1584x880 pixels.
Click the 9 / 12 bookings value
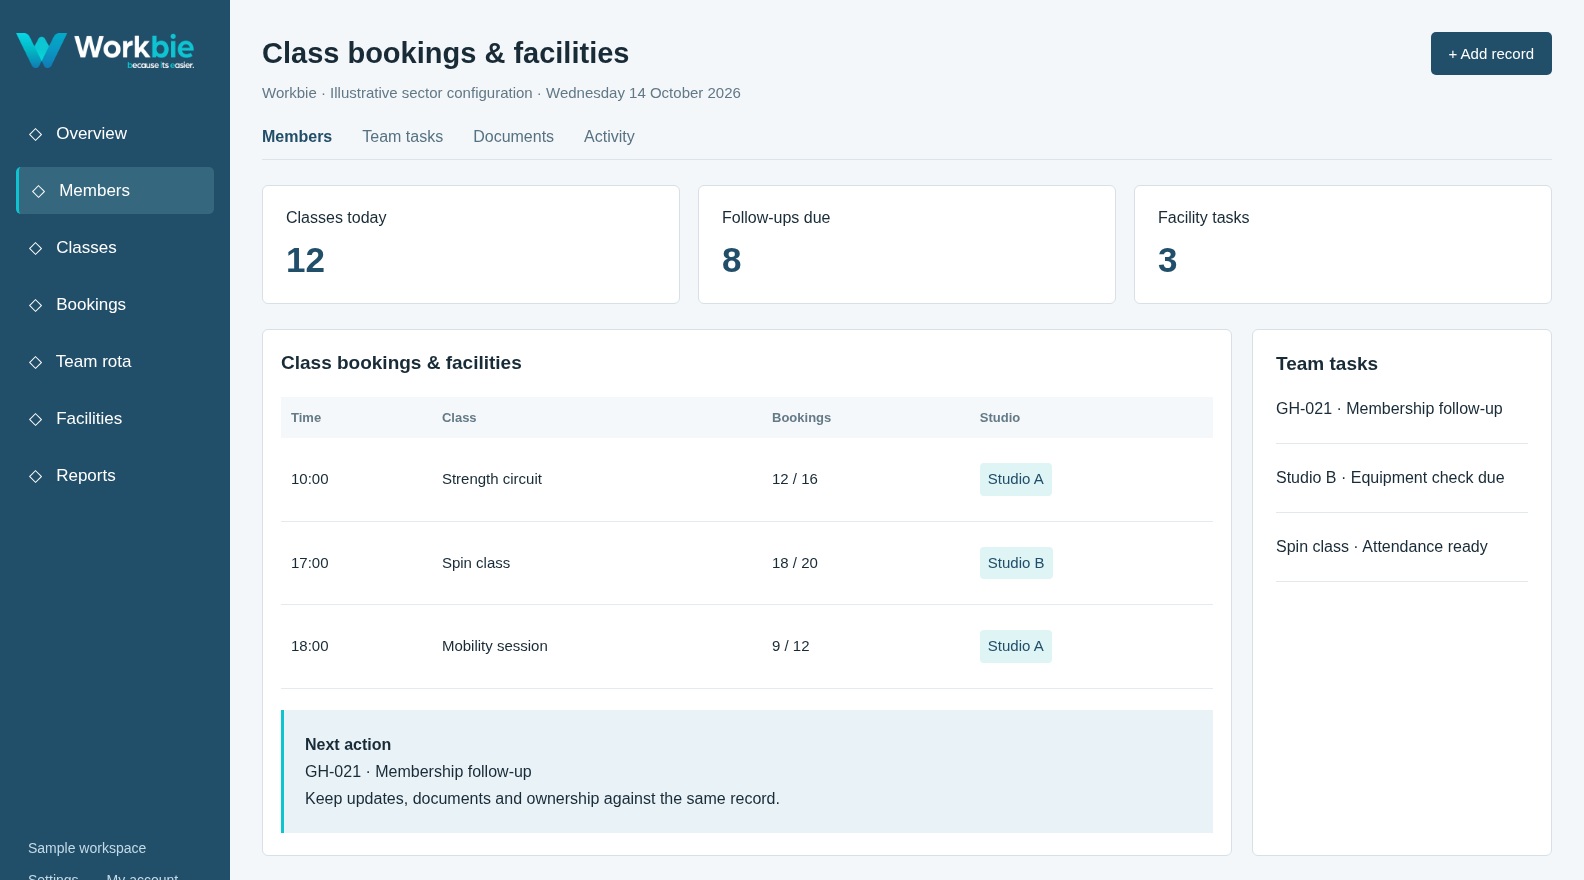(x=791, y=646)
